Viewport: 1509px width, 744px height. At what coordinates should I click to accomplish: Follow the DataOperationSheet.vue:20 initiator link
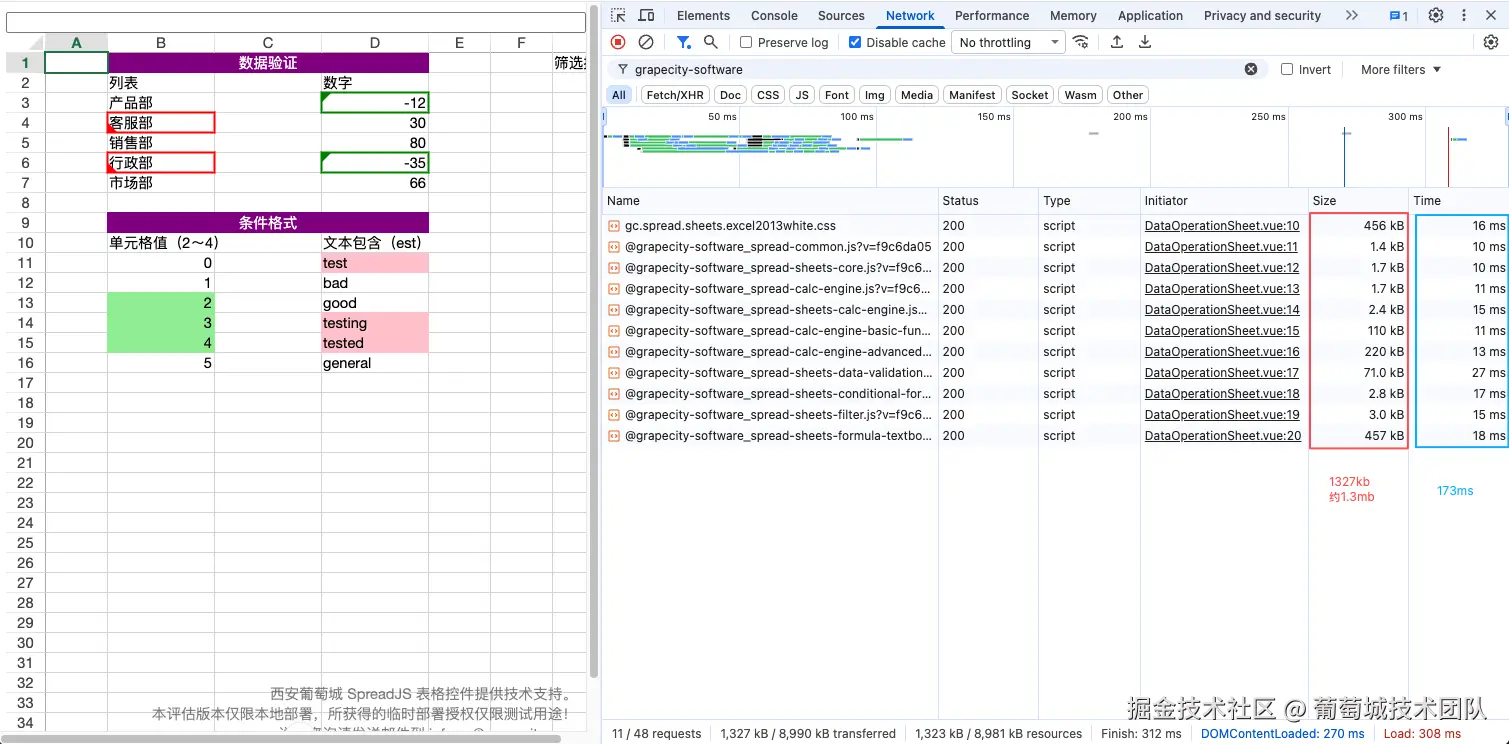click(x=1222, y=436)
